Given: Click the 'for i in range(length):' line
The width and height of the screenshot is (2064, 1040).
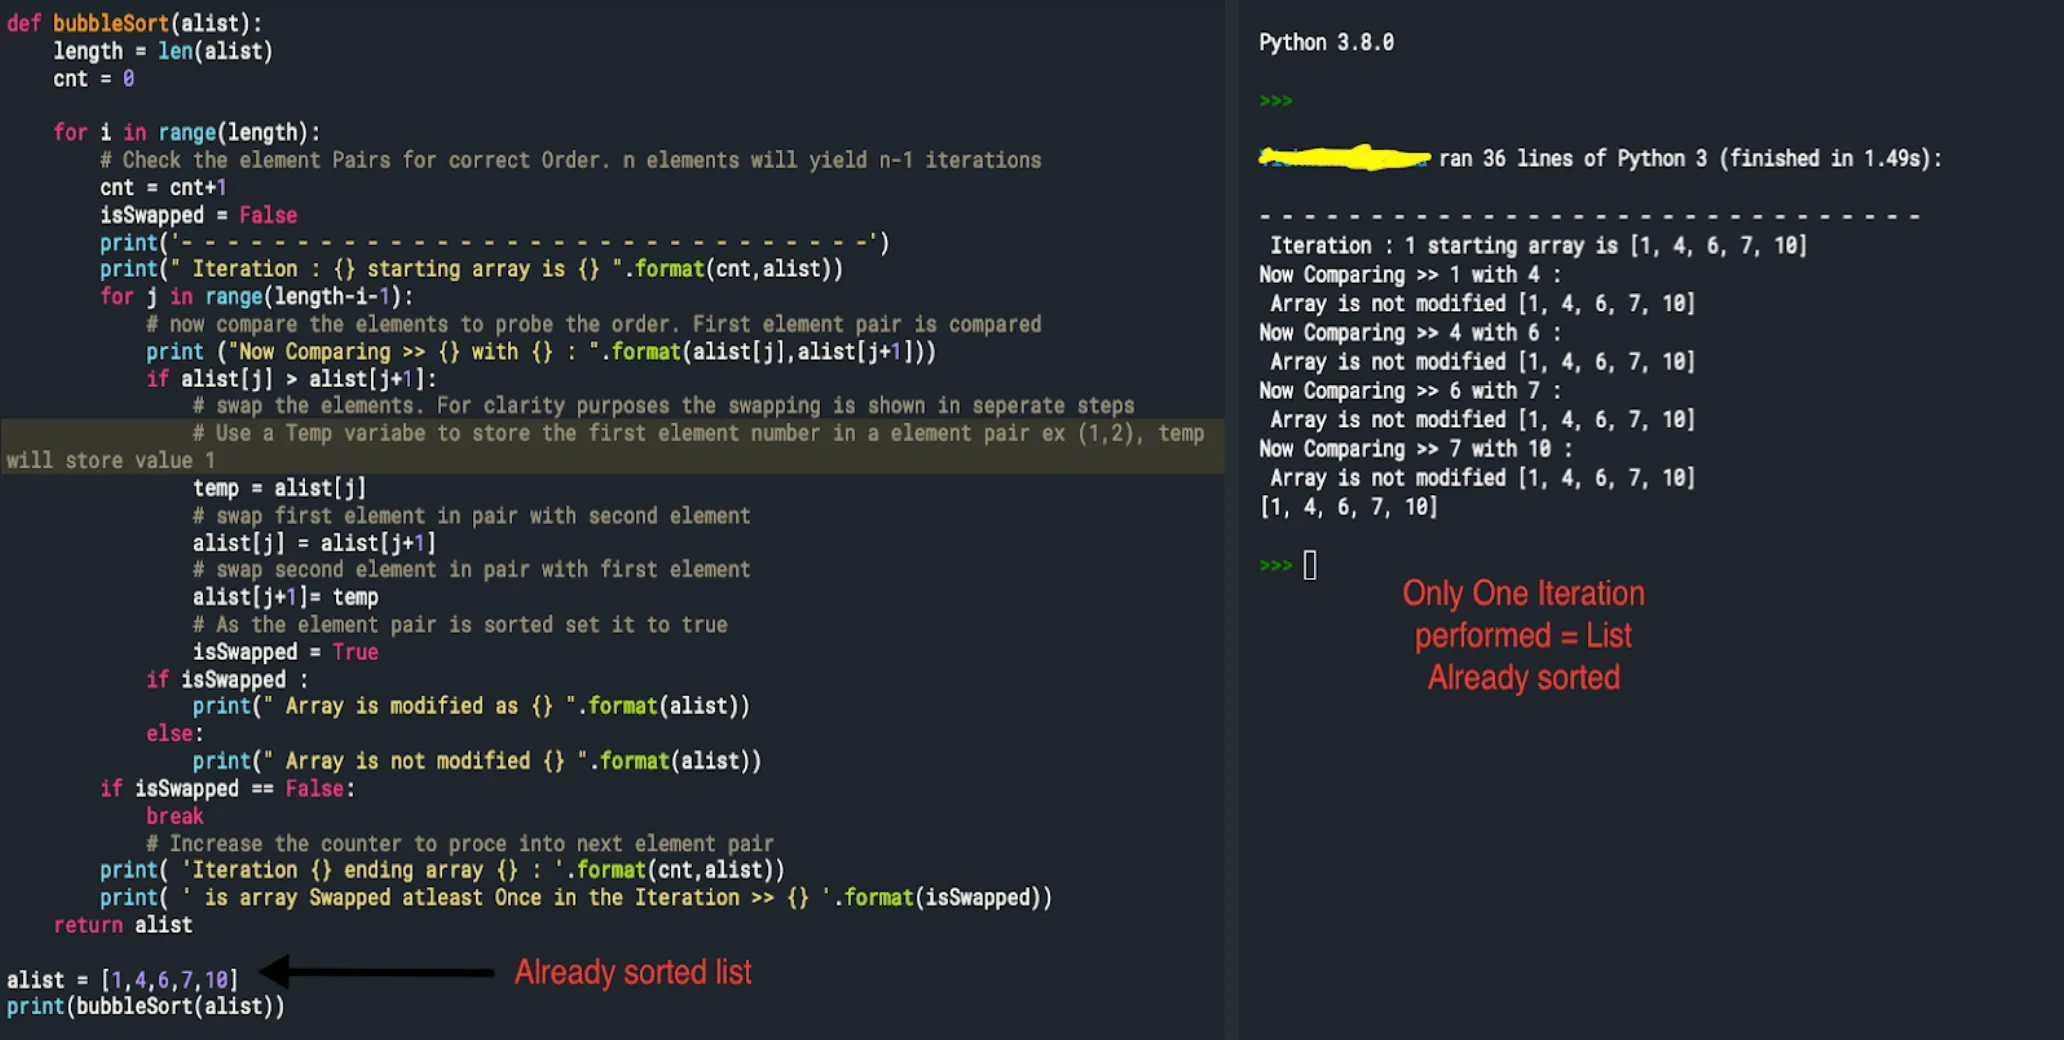Looking at the screenshot, I should coord(187,132).
